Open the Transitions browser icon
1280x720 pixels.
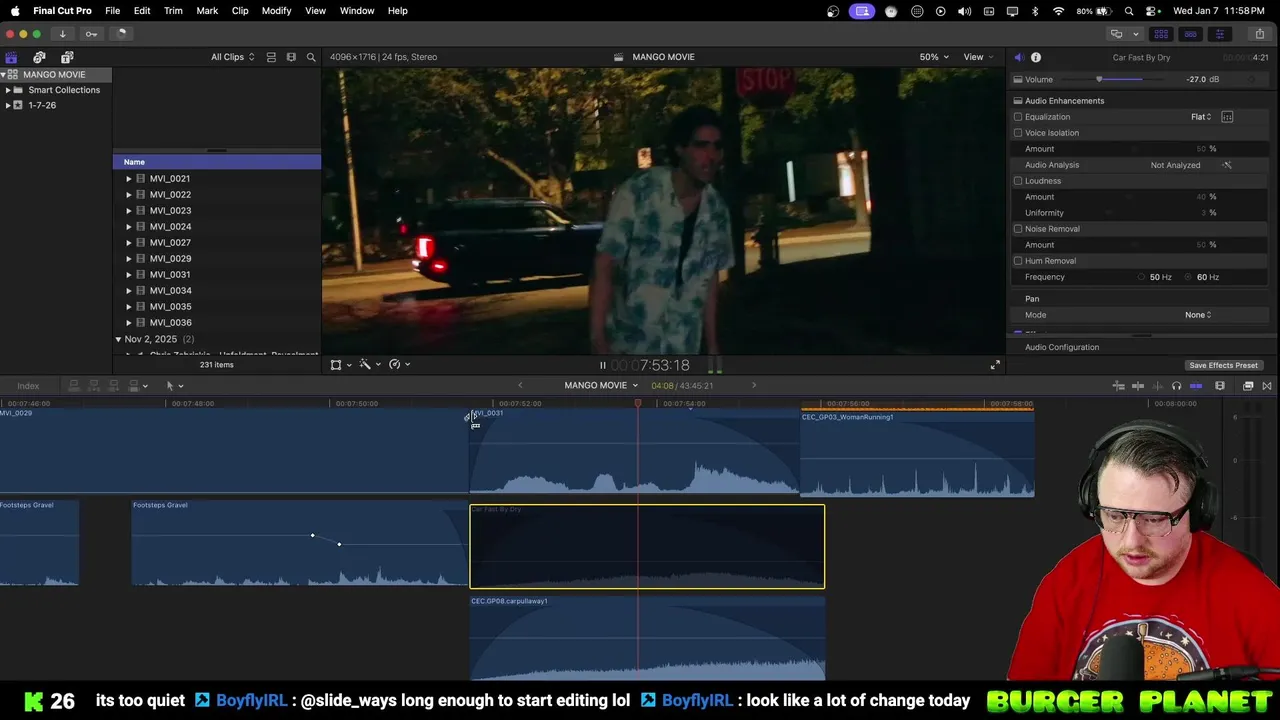click(1267, 386)
